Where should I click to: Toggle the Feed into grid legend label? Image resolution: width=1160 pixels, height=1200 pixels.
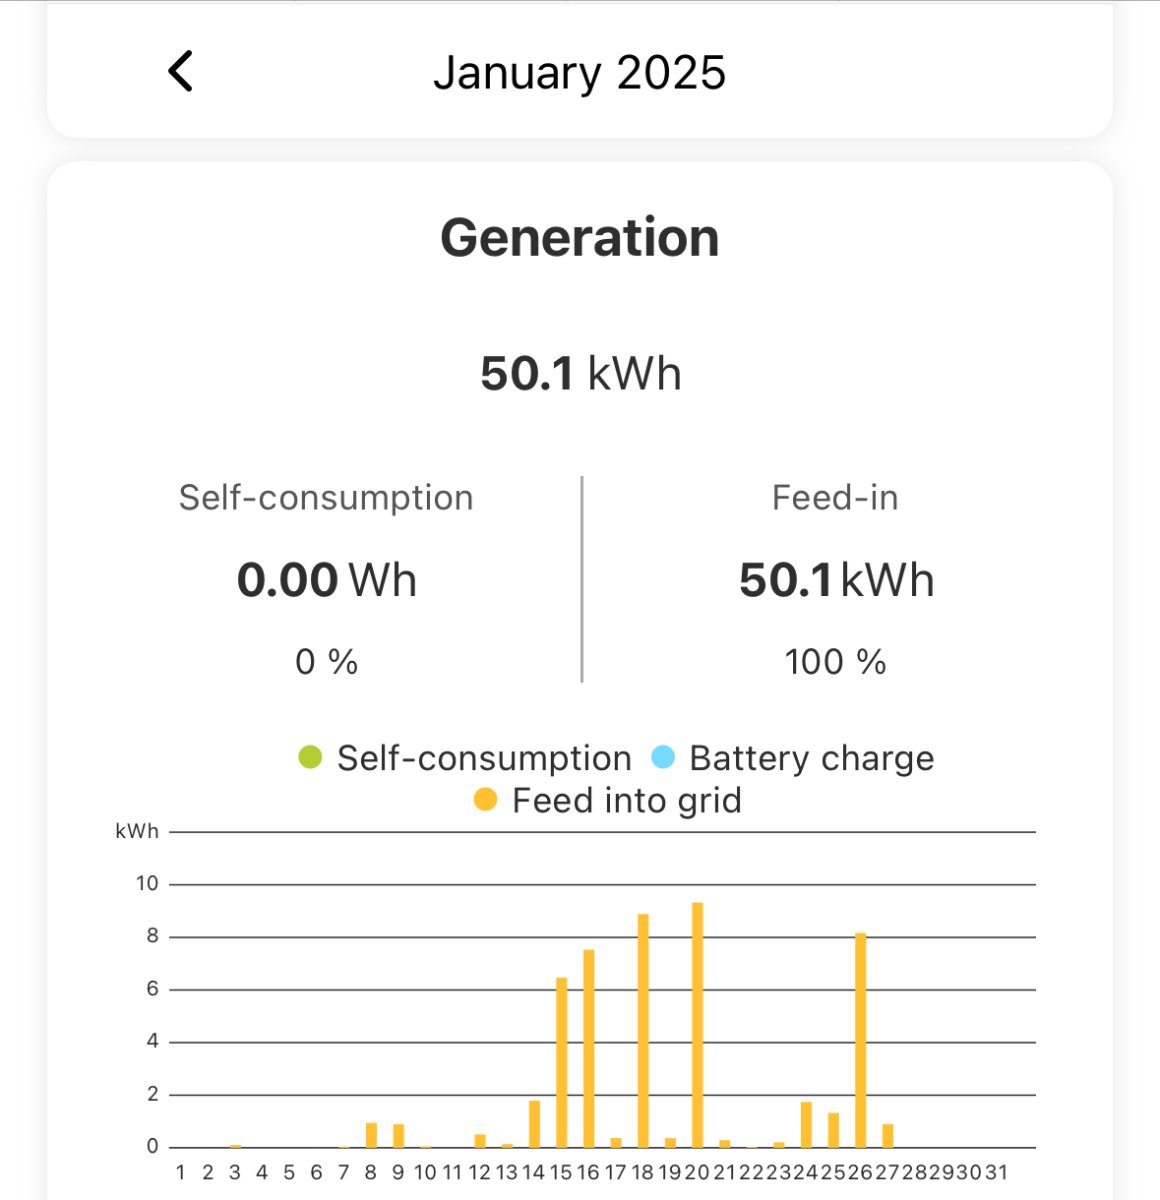[626, 801]
